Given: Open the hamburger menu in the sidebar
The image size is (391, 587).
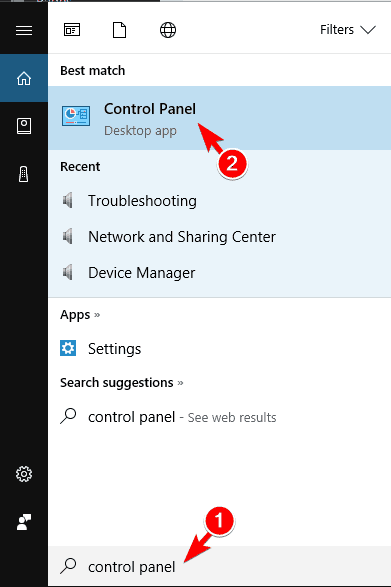Looking at the screenshot, I should (24, 30).
